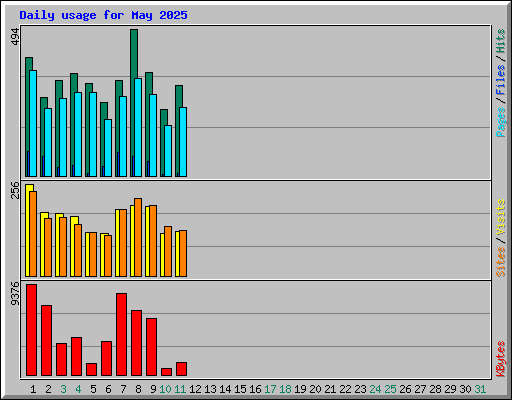The height and width of the screenshot is (400, 512).
Task: Click the green day 4 axis label
Action: [x=78, y=389]
